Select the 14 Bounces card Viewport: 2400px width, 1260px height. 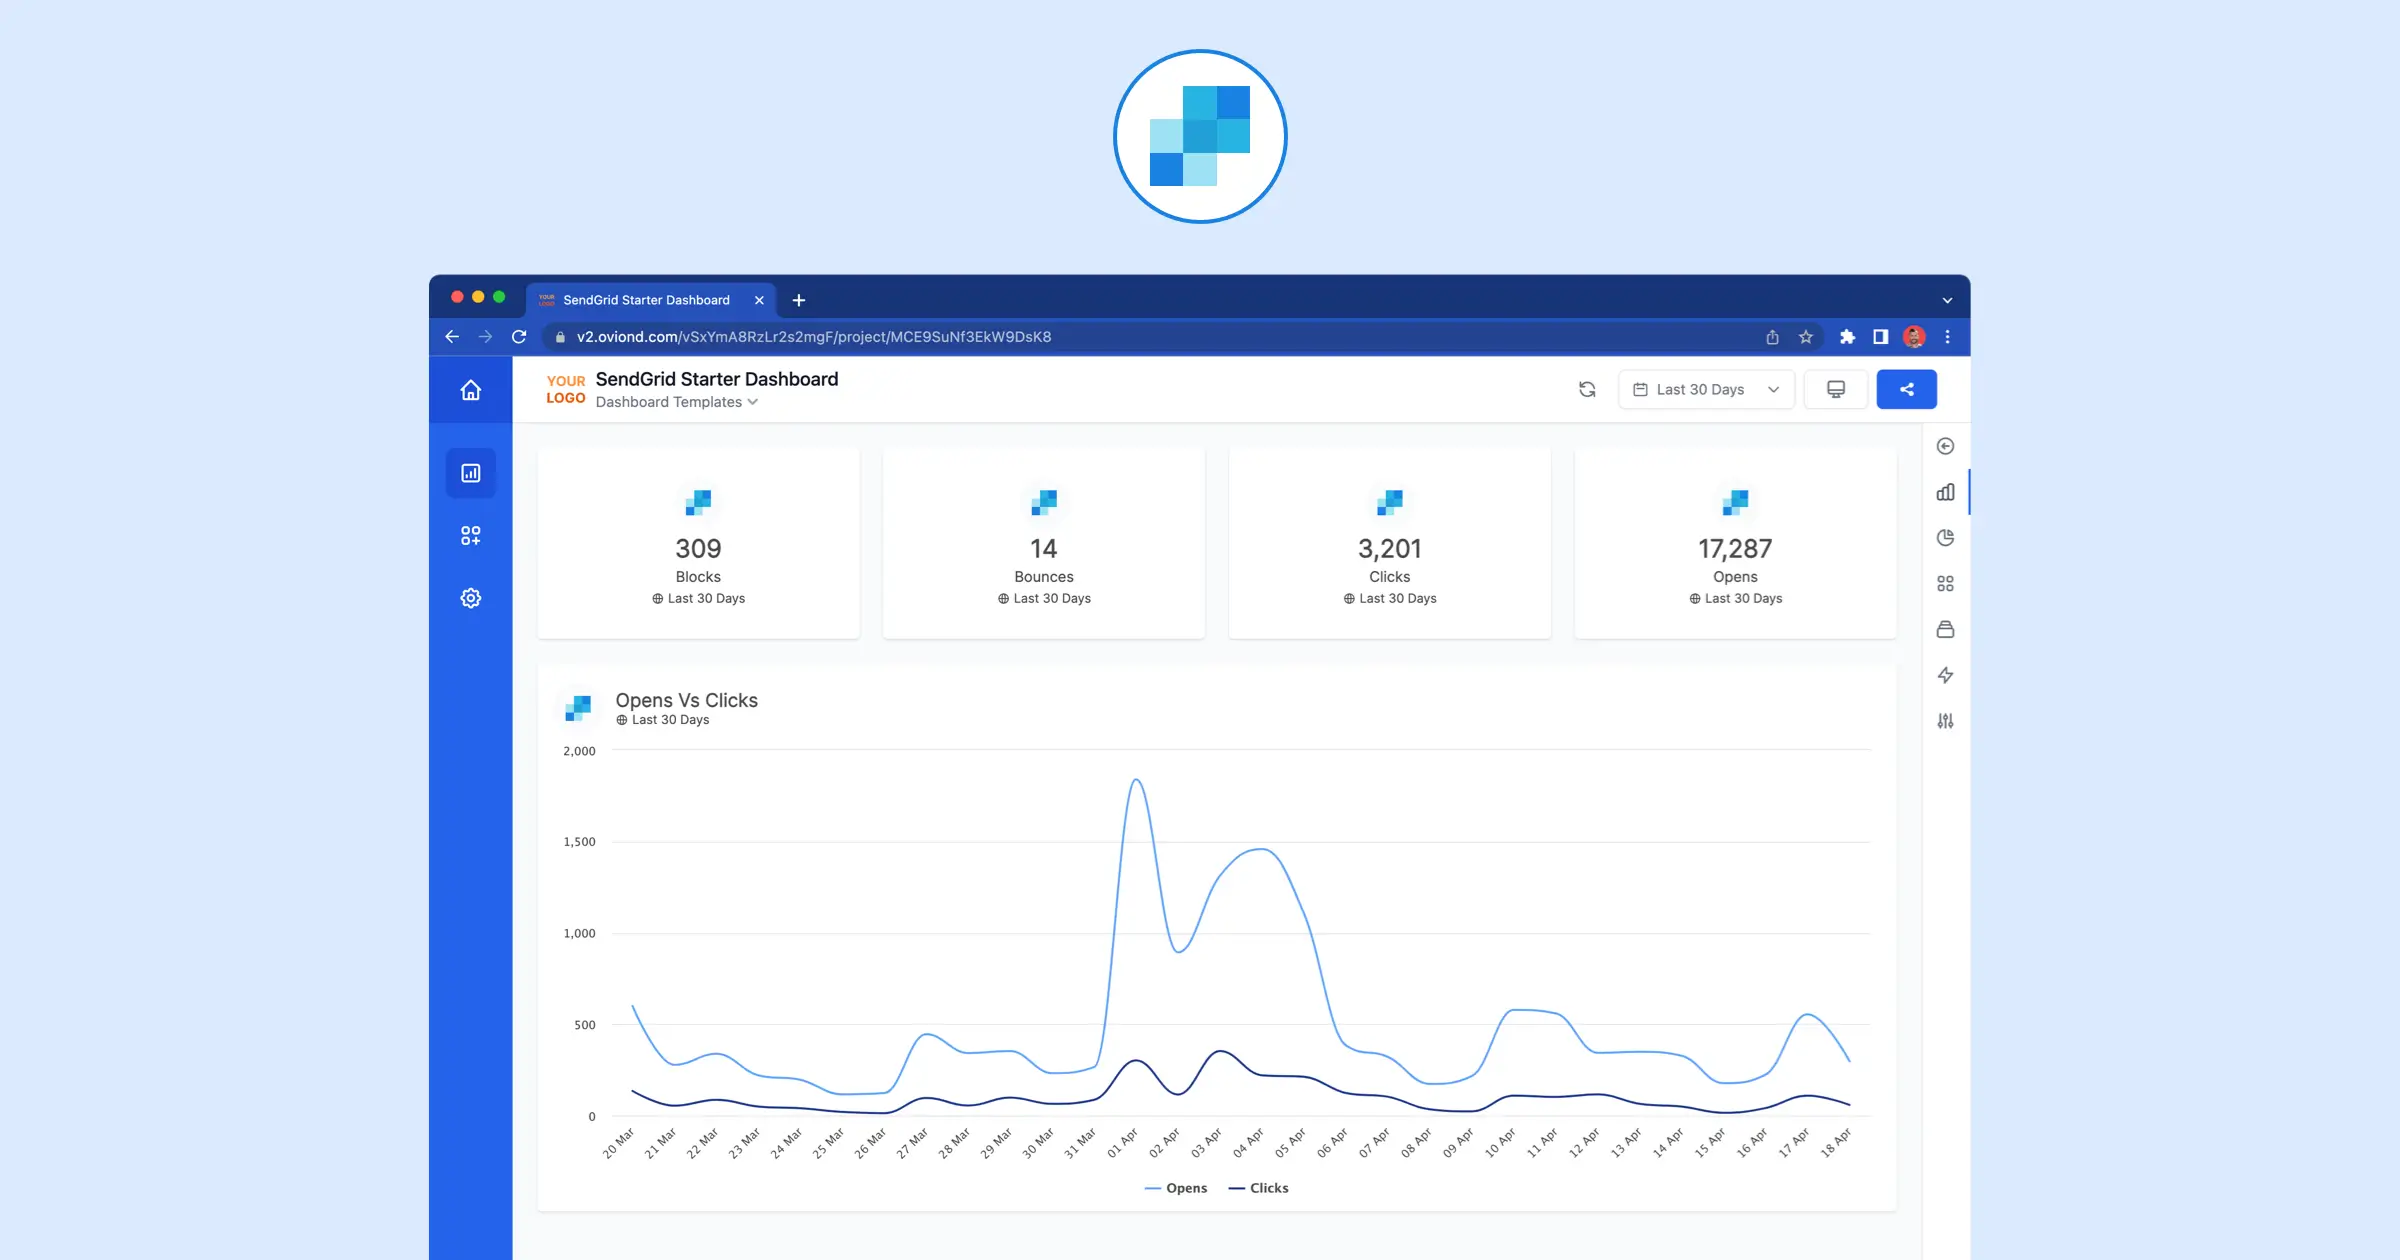(1044, 543)
